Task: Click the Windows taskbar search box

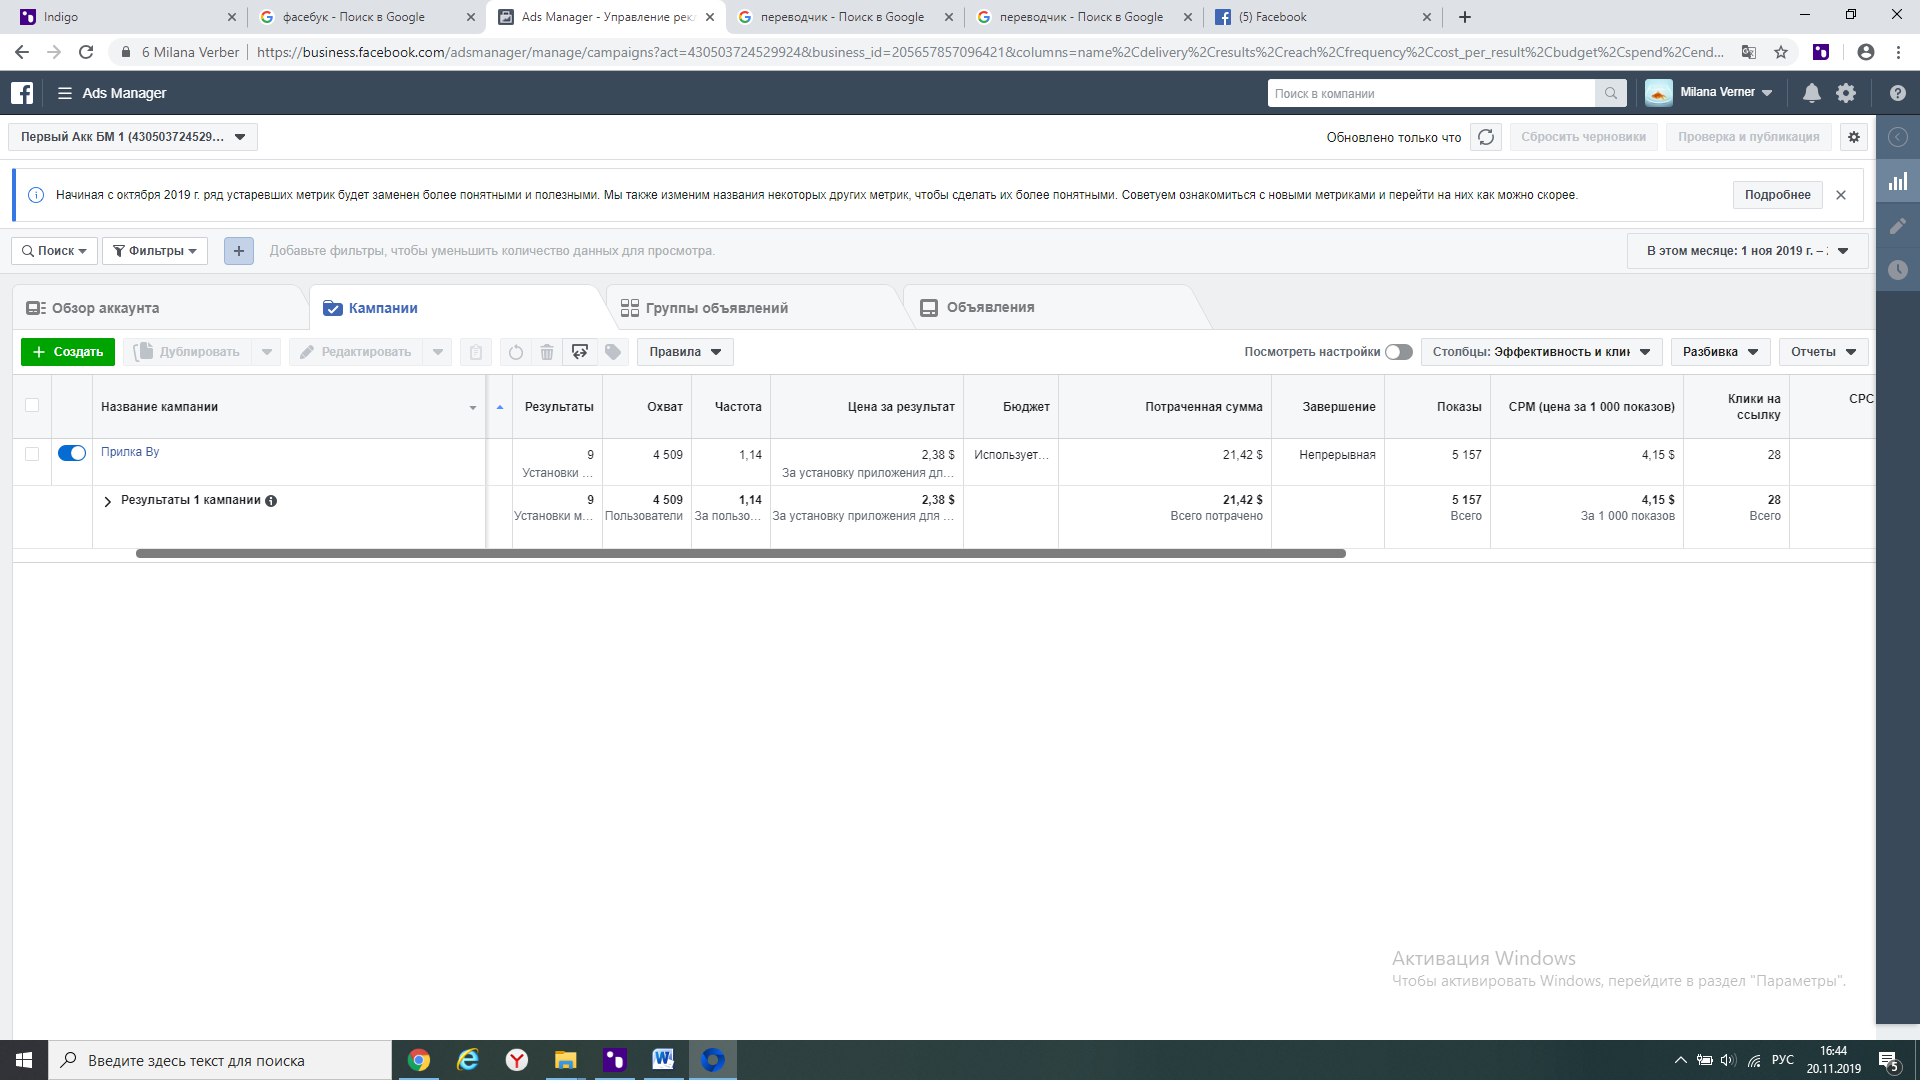Action: [220, 1061]
